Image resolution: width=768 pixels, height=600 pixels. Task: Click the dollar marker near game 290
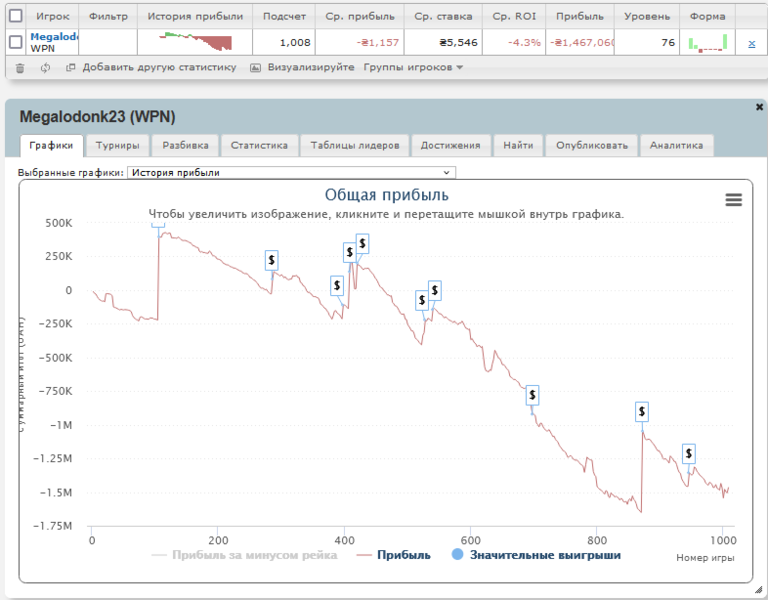point(272,260)
